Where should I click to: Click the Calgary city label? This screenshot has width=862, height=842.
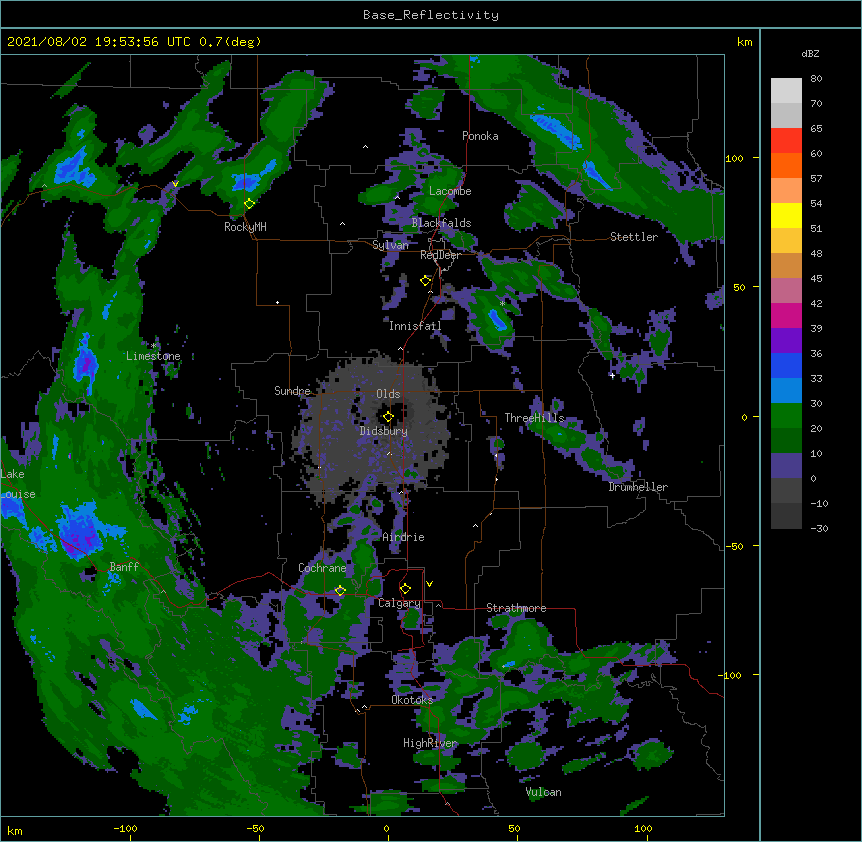(x=399, y=603)
